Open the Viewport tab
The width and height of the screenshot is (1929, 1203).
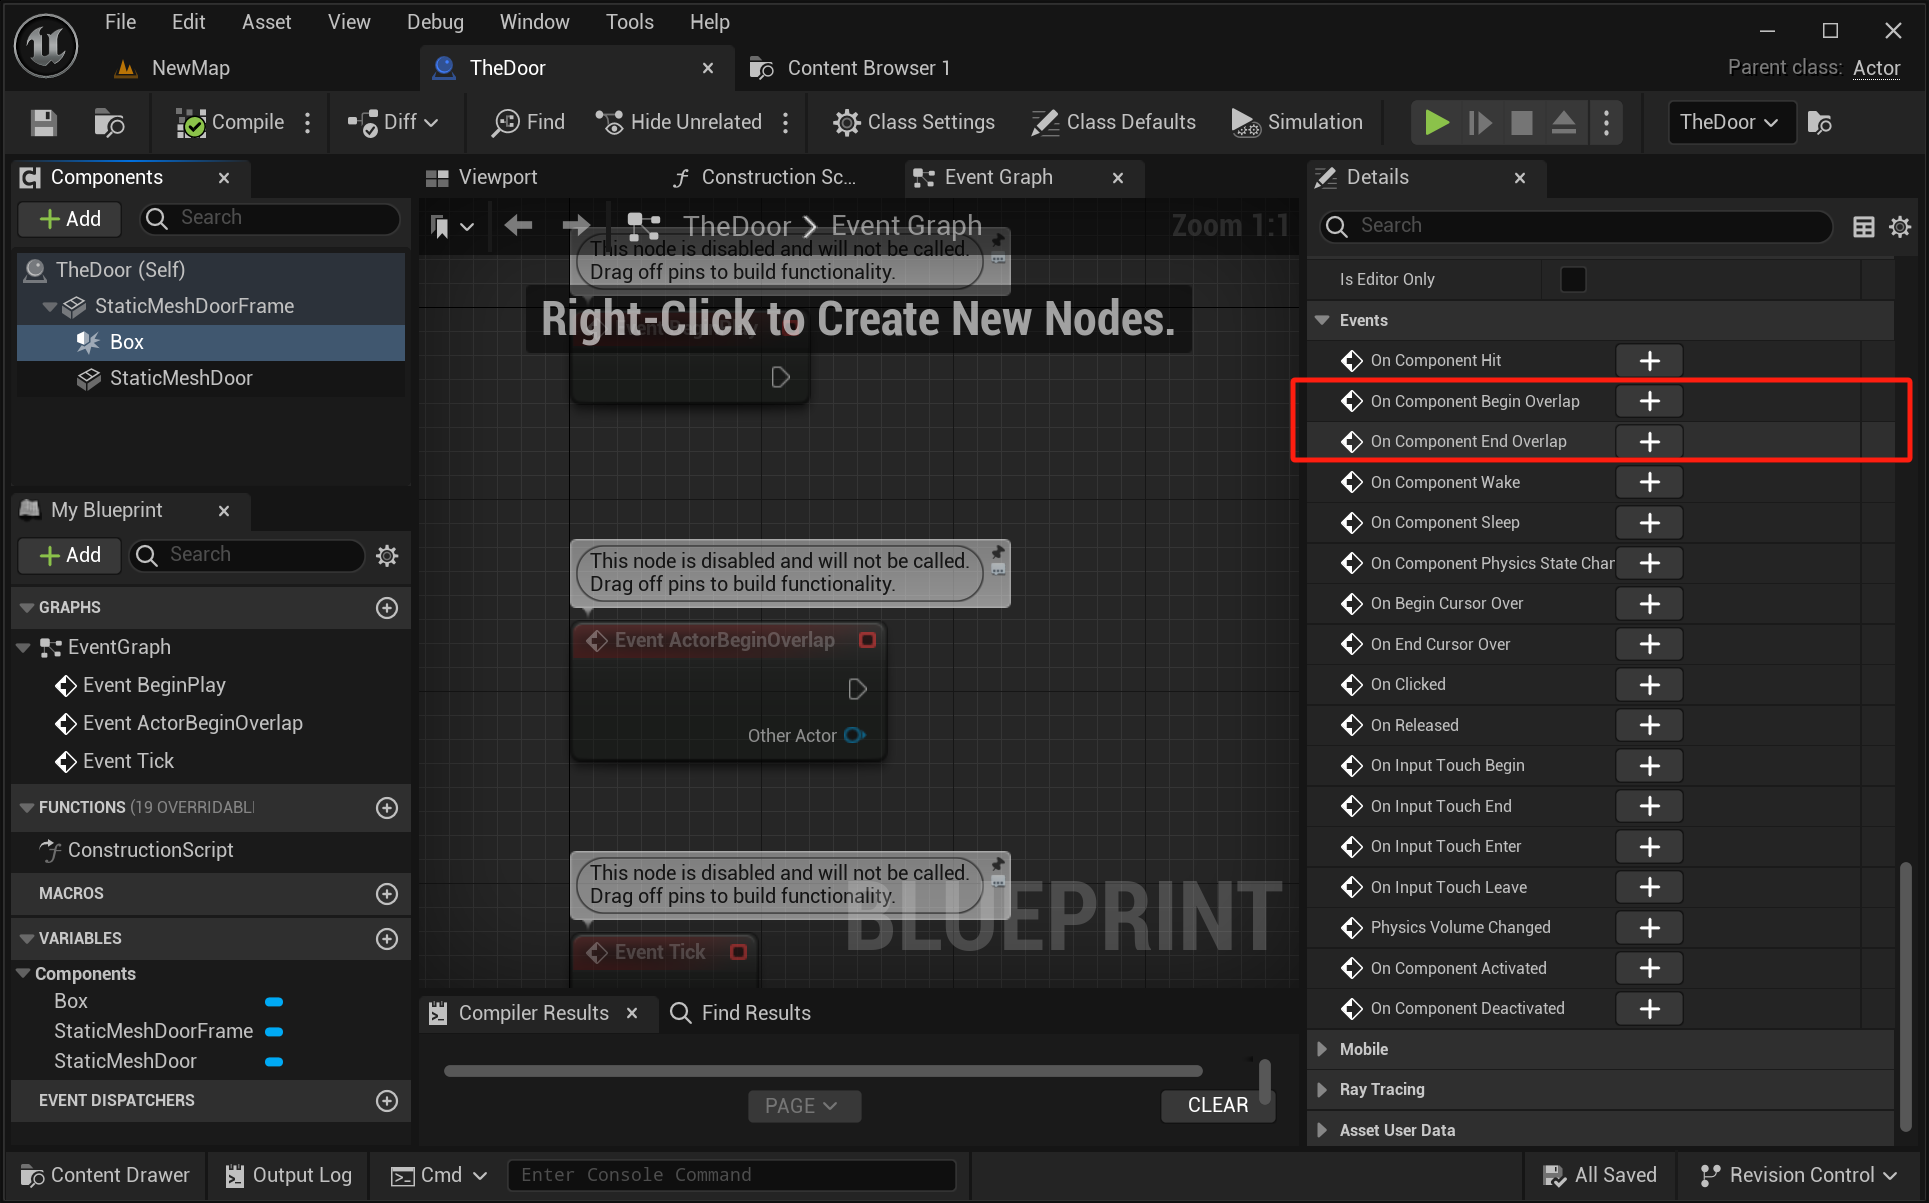[x=483, y=177]
